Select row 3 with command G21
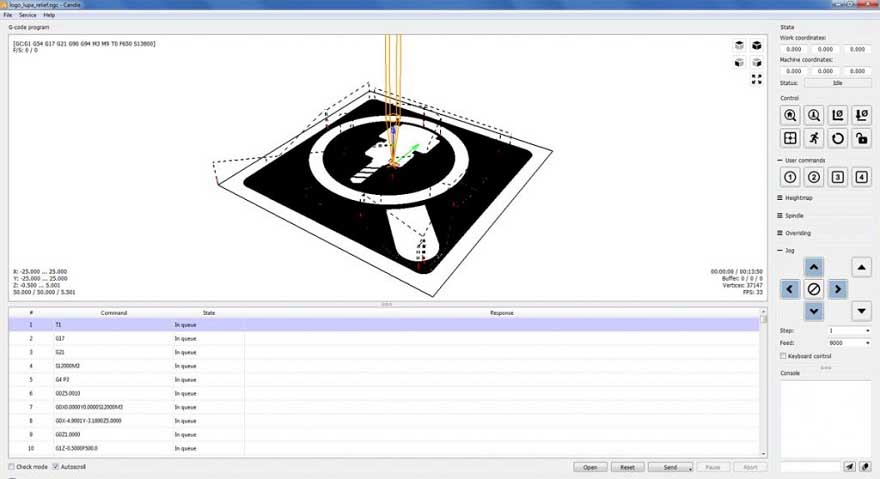This screenshot has height=479, width=880. pos(383,352)
